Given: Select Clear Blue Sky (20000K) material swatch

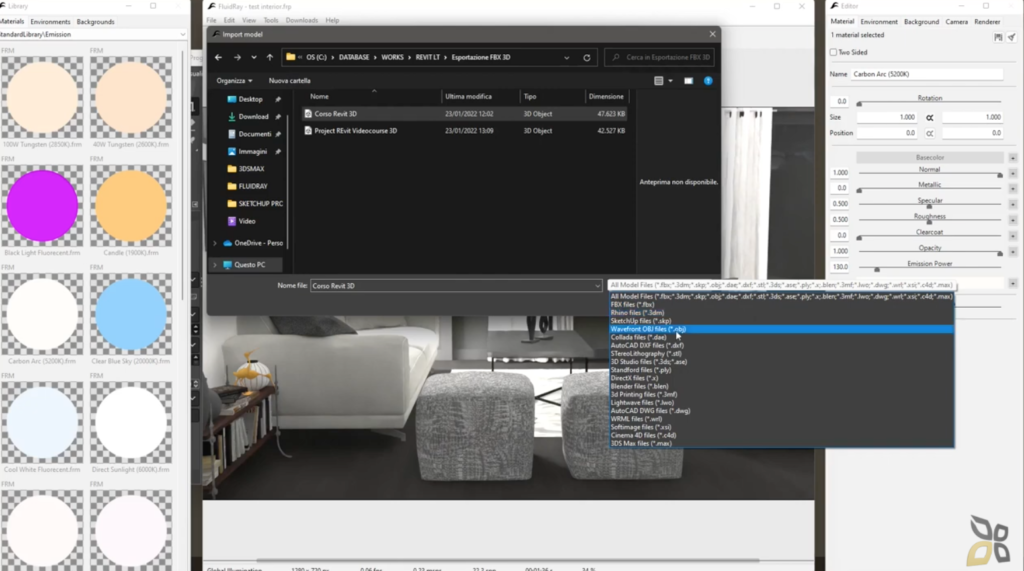Looking at the screenshot, I should tap(131, 314).
